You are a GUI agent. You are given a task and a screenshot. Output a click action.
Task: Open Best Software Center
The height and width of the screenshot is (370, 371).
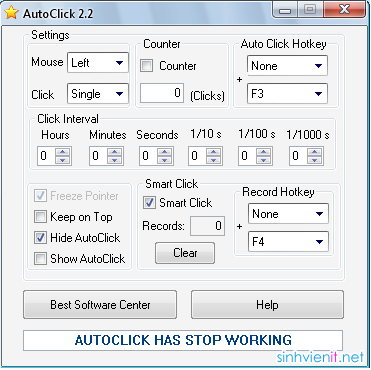click(x=100, y=305)
